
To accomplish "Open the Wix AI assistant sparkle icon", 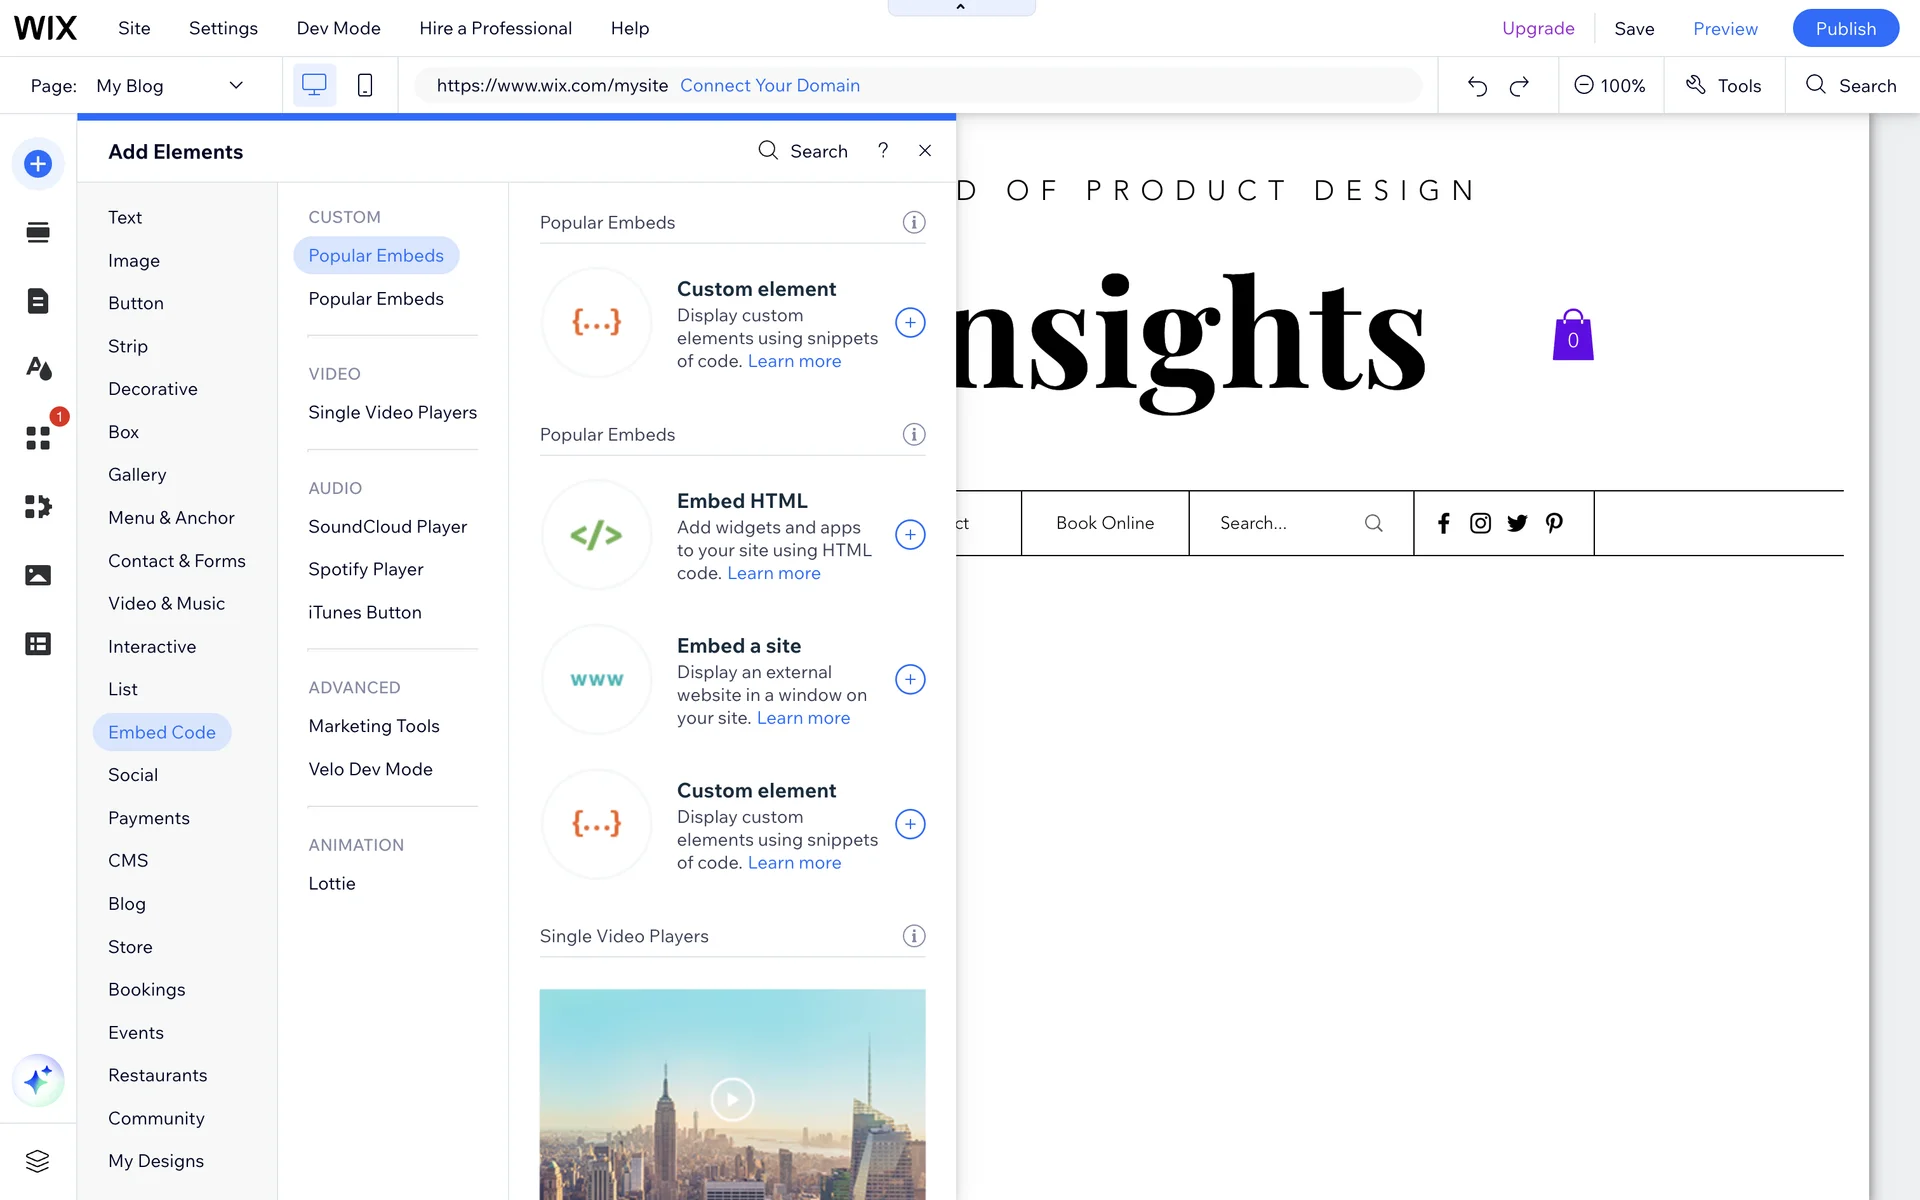I will (x=38, y=1080).
